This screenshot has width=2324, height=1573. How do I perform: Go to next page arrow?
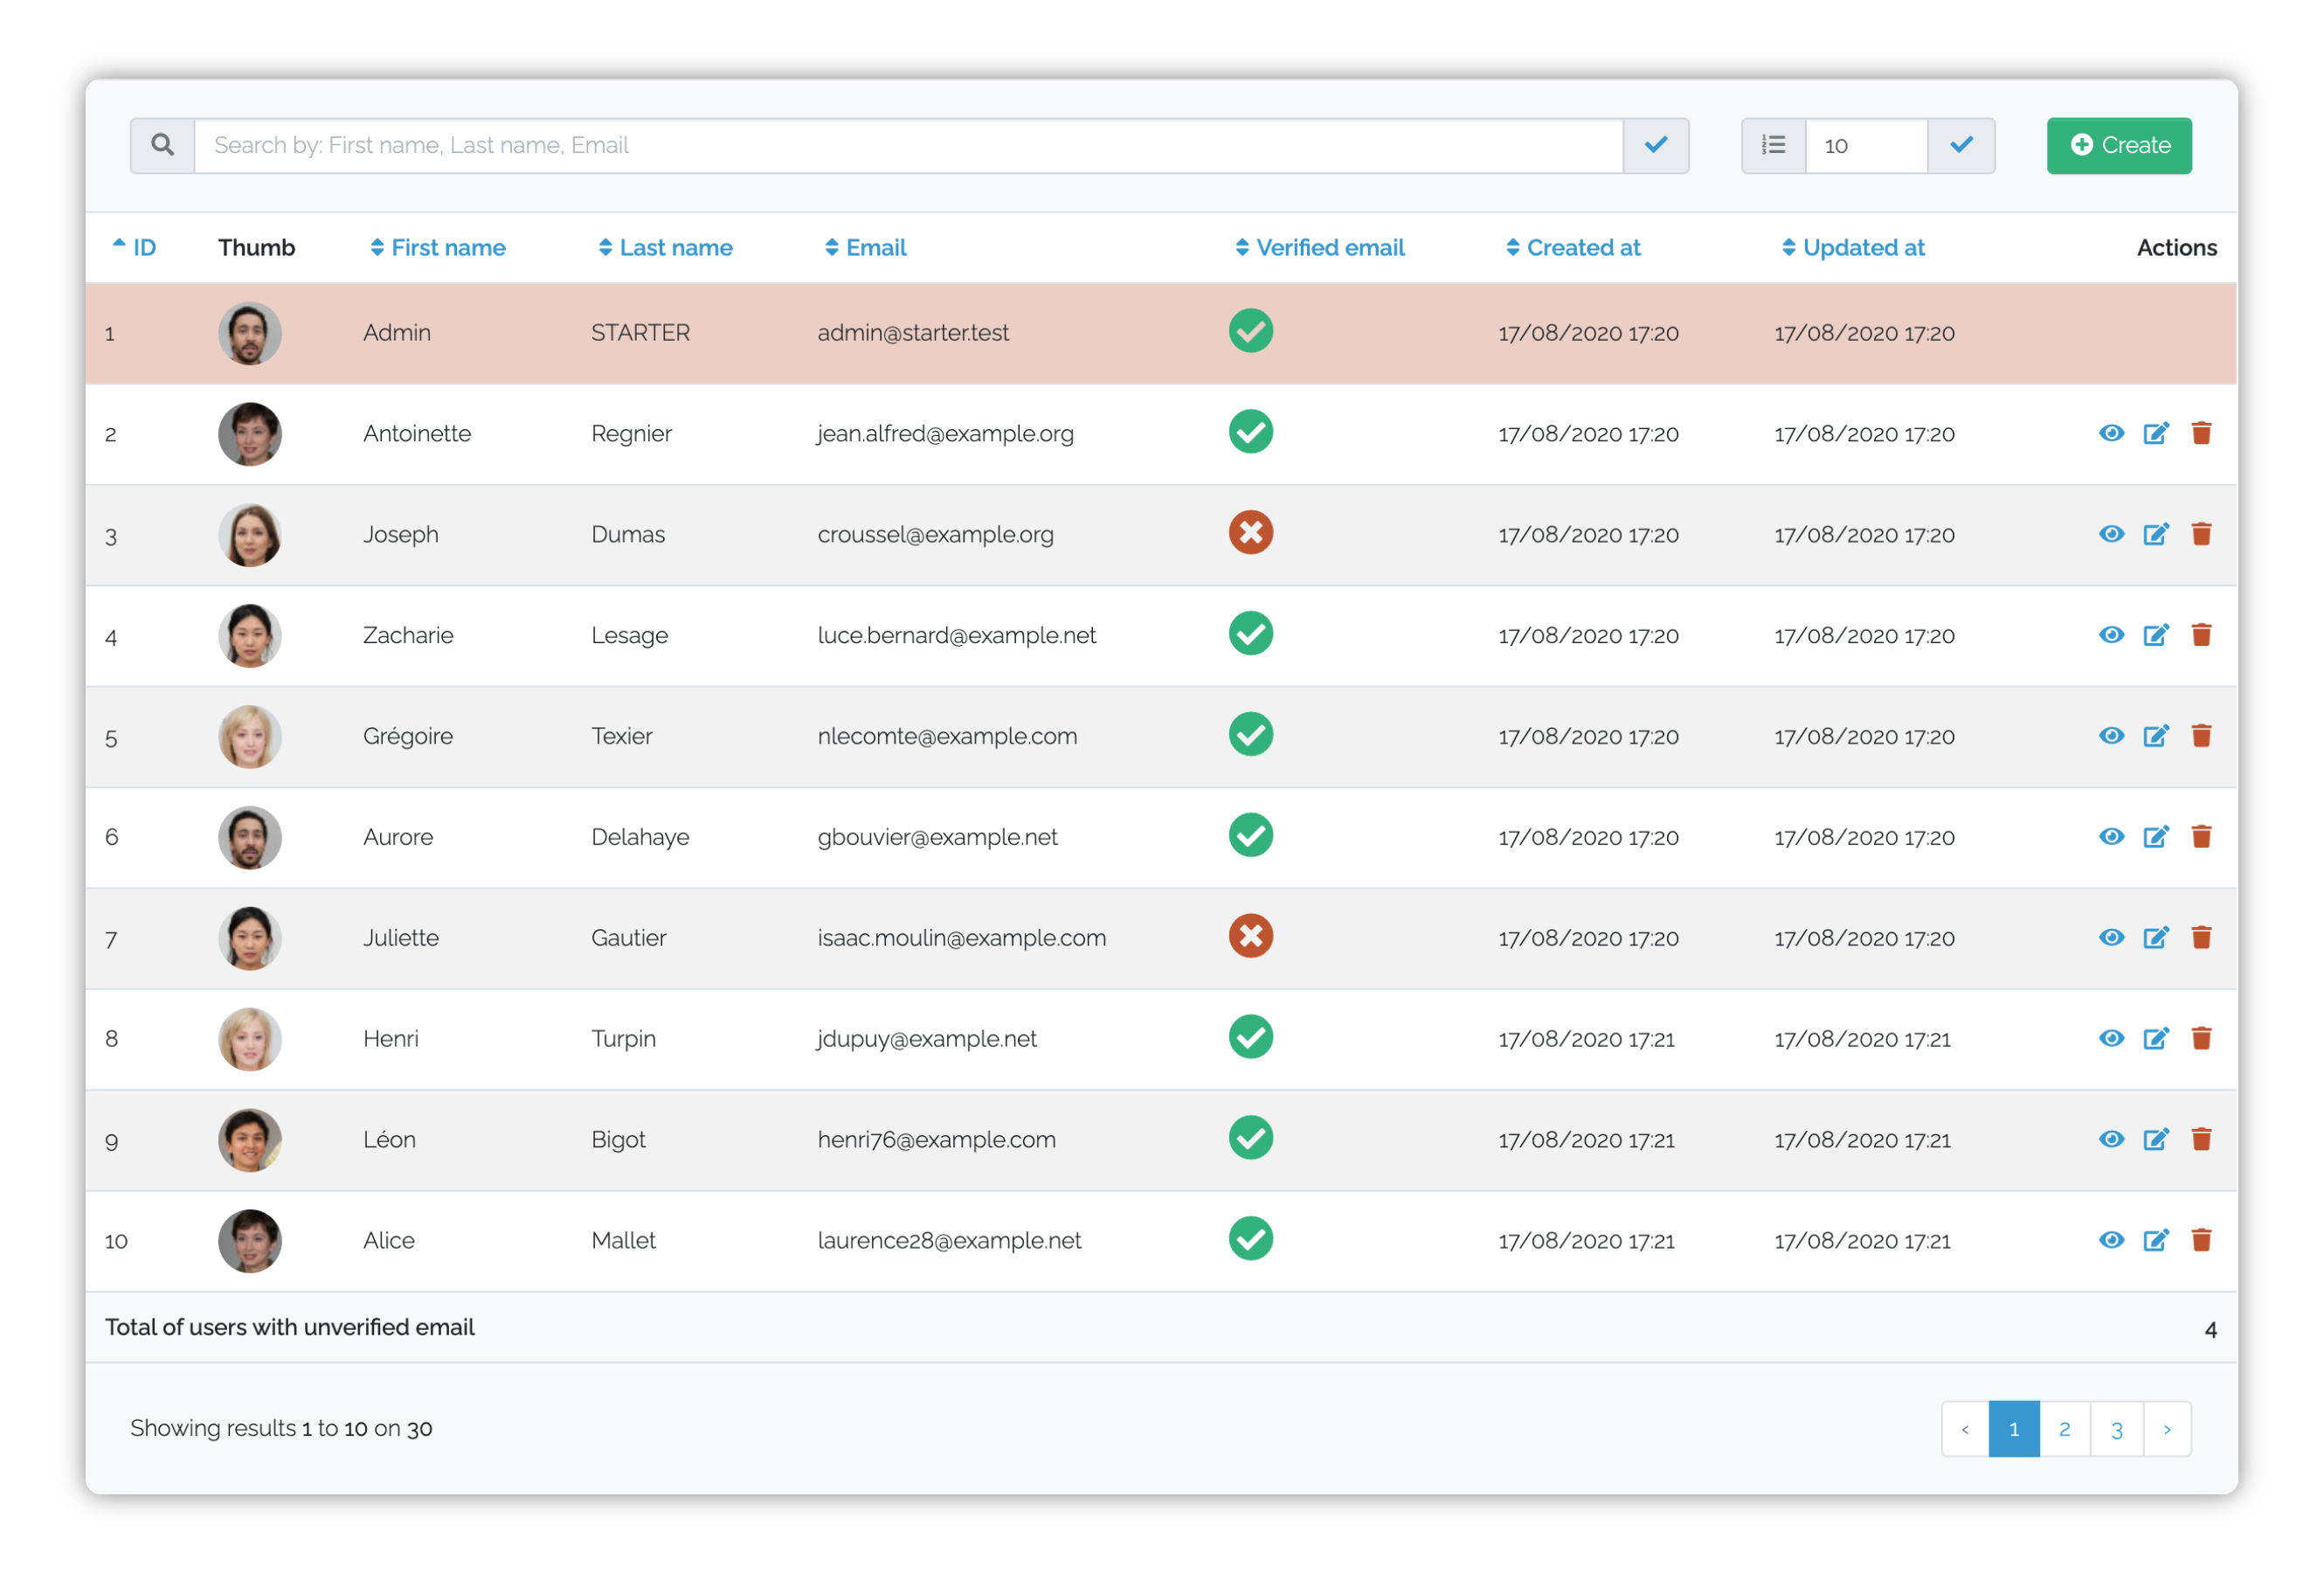pyautogui.click(x=2166, y=1429)
